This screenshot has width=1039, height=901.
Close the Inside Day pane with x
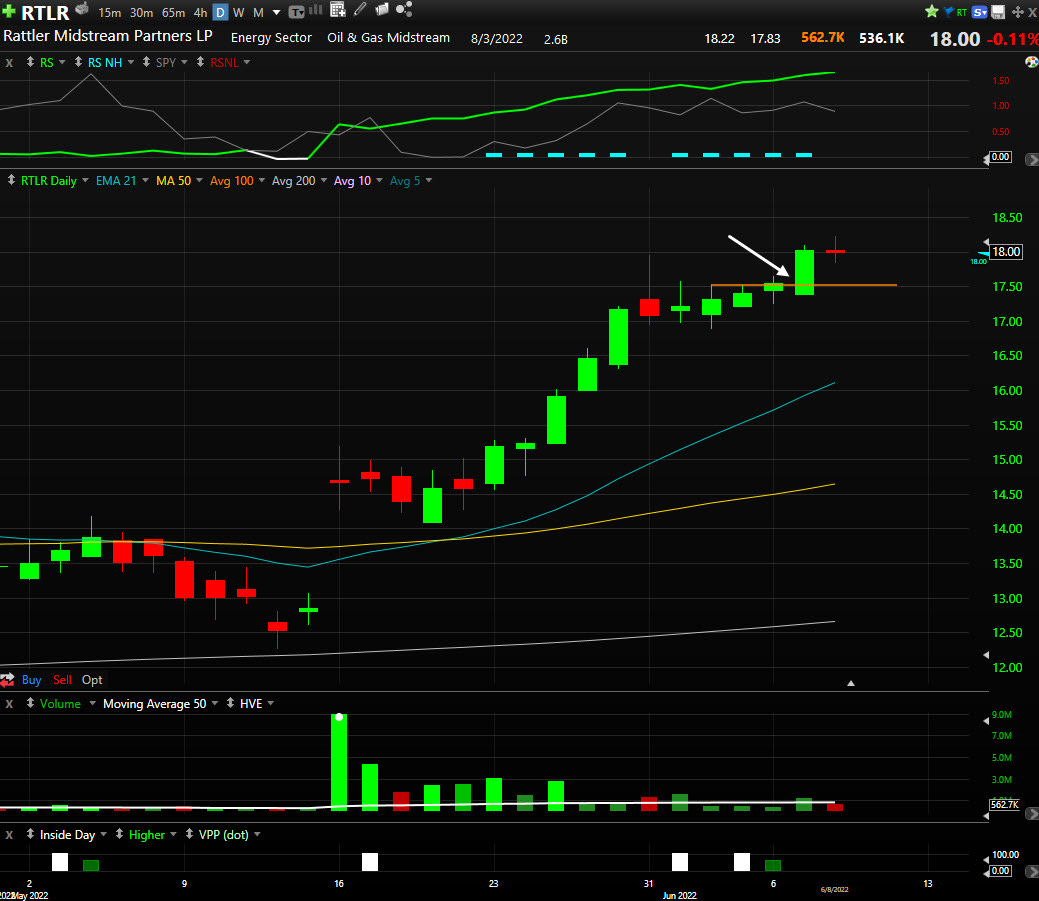click(x=9, y=835)
